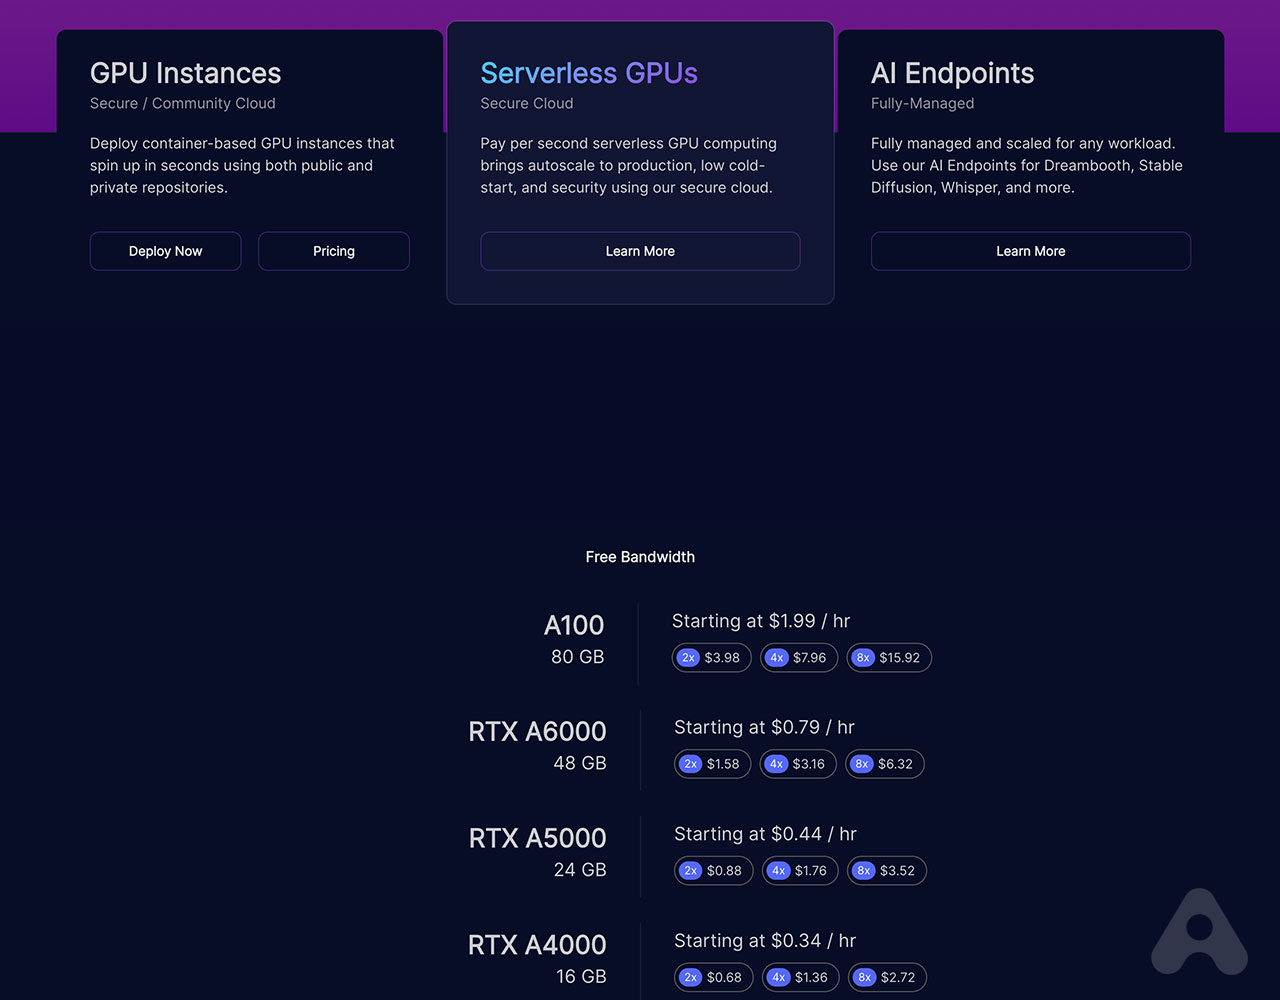Pick the 4x RTX A6000 option at $3.16
1280x1000 pixels.
pos(798,764)
